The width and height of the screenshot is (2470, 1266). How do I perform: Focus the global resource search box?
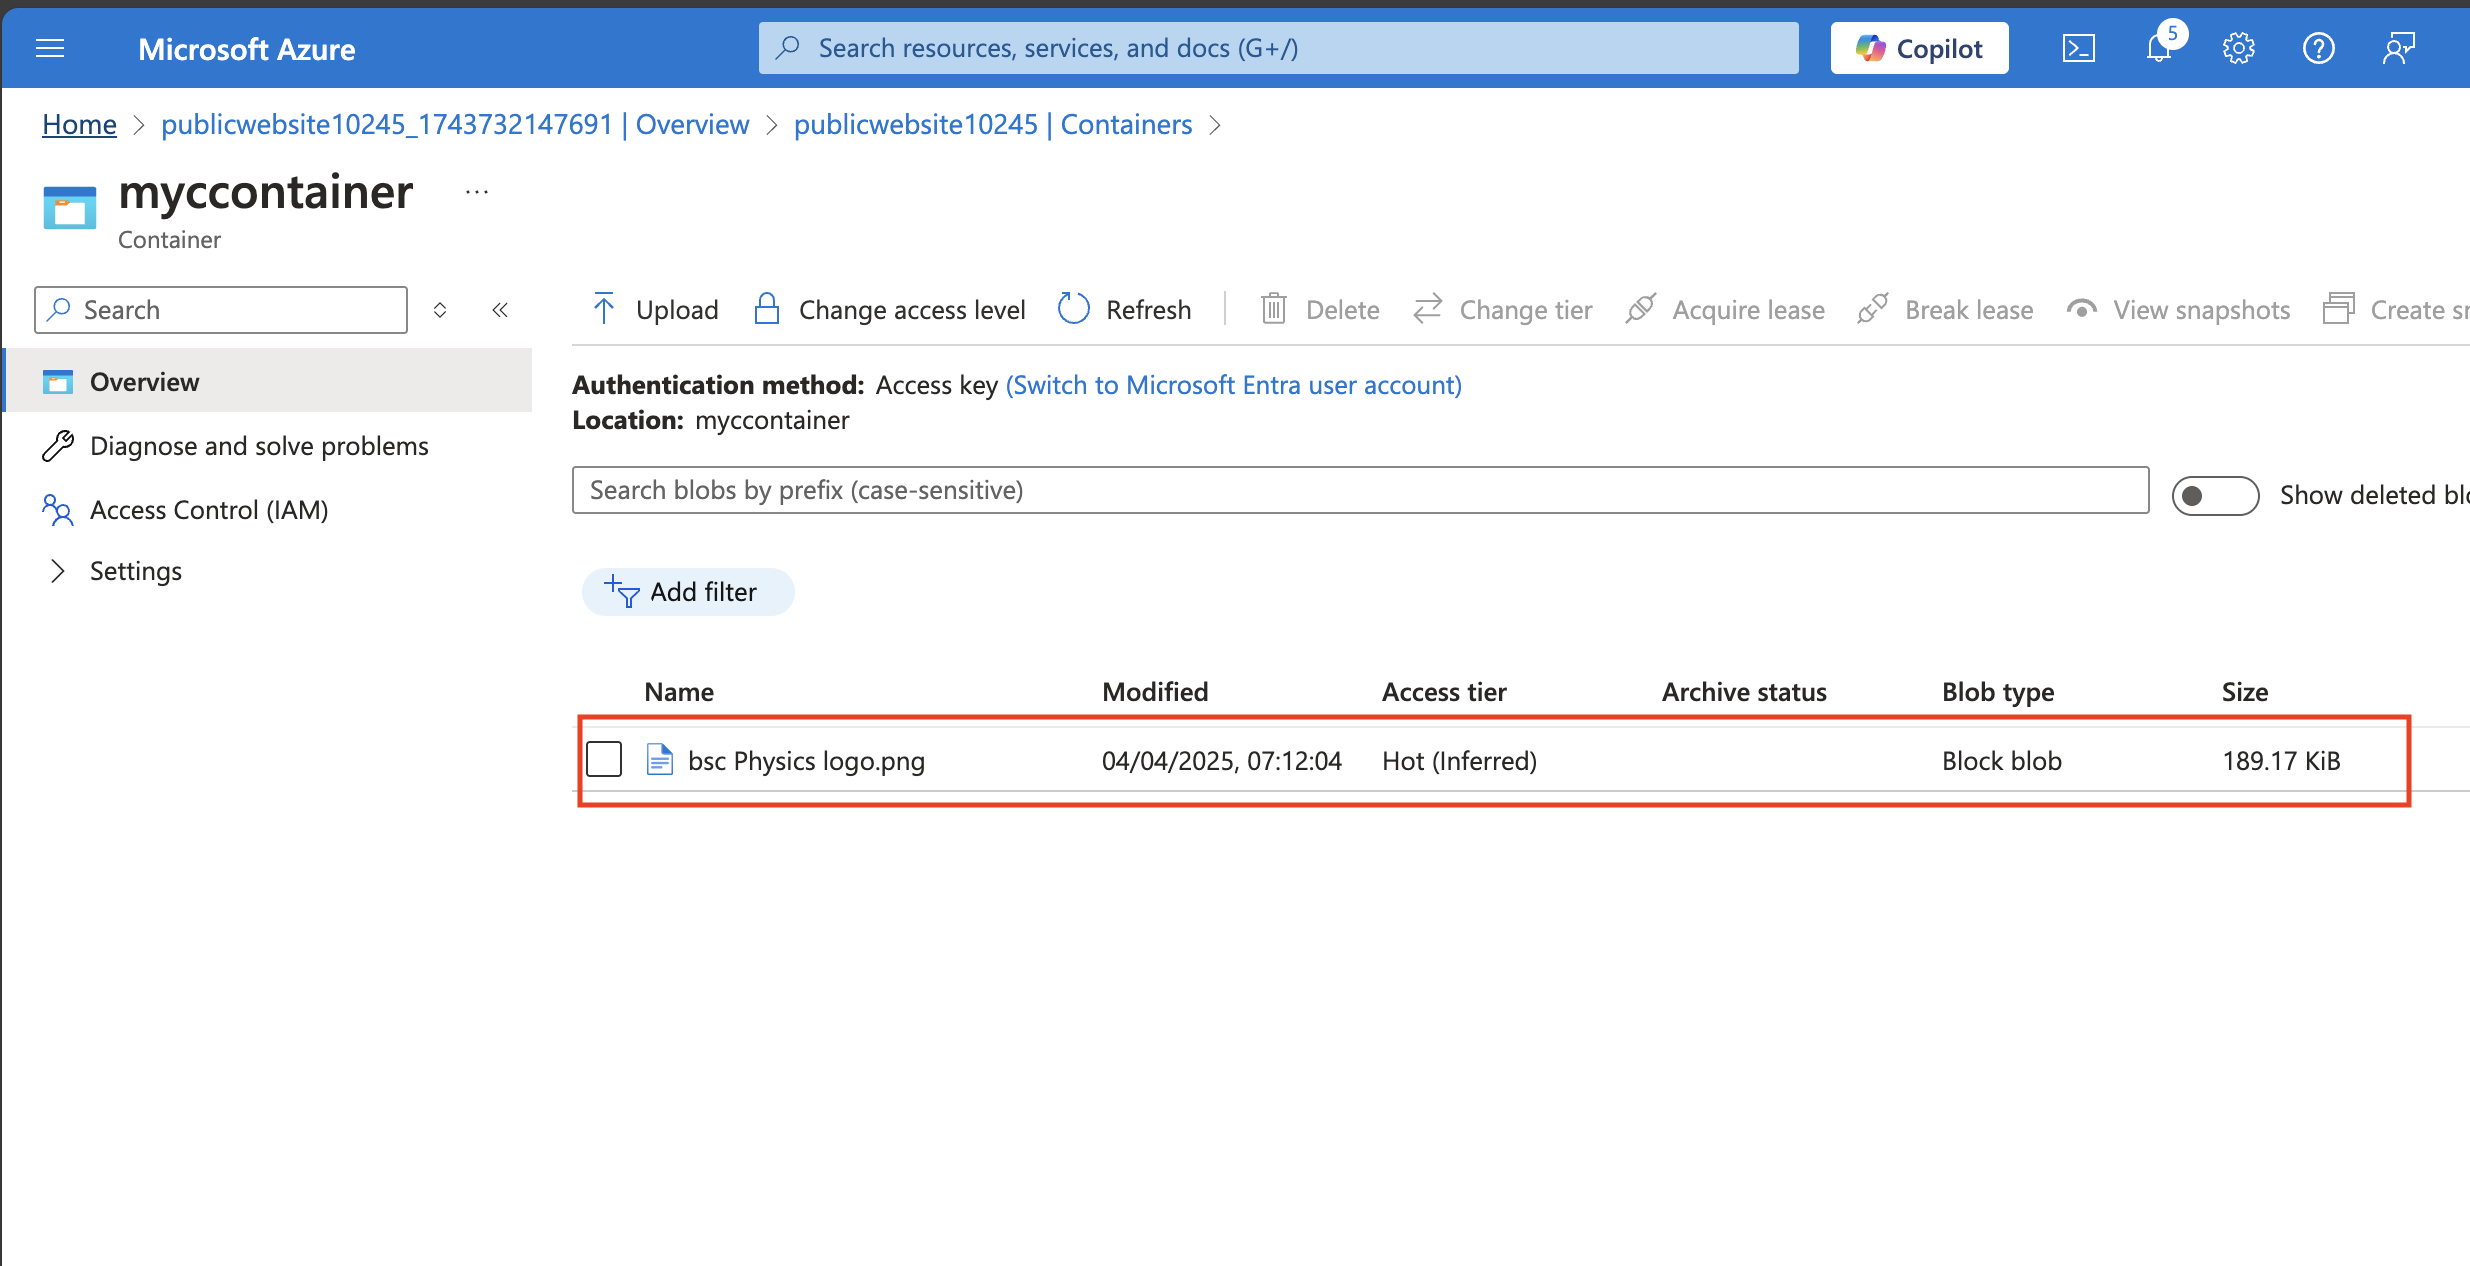[x=1278, y=48]
